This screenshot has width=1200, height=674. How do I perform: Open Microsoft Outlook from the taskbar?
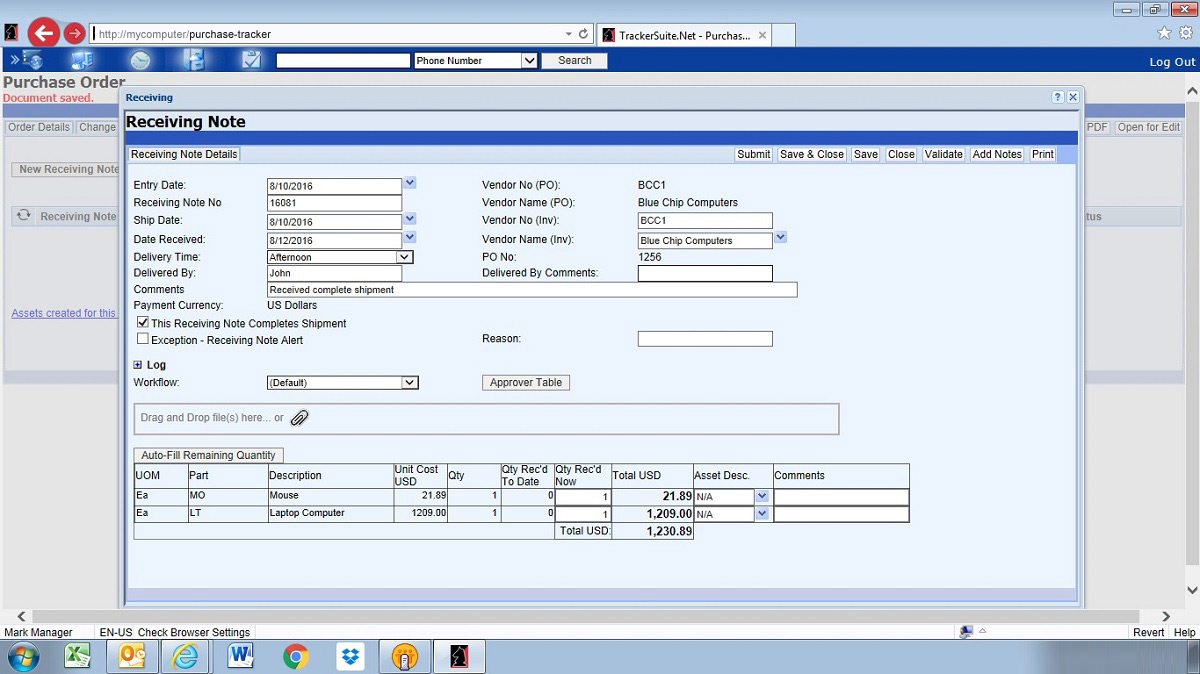click(130, 657)
